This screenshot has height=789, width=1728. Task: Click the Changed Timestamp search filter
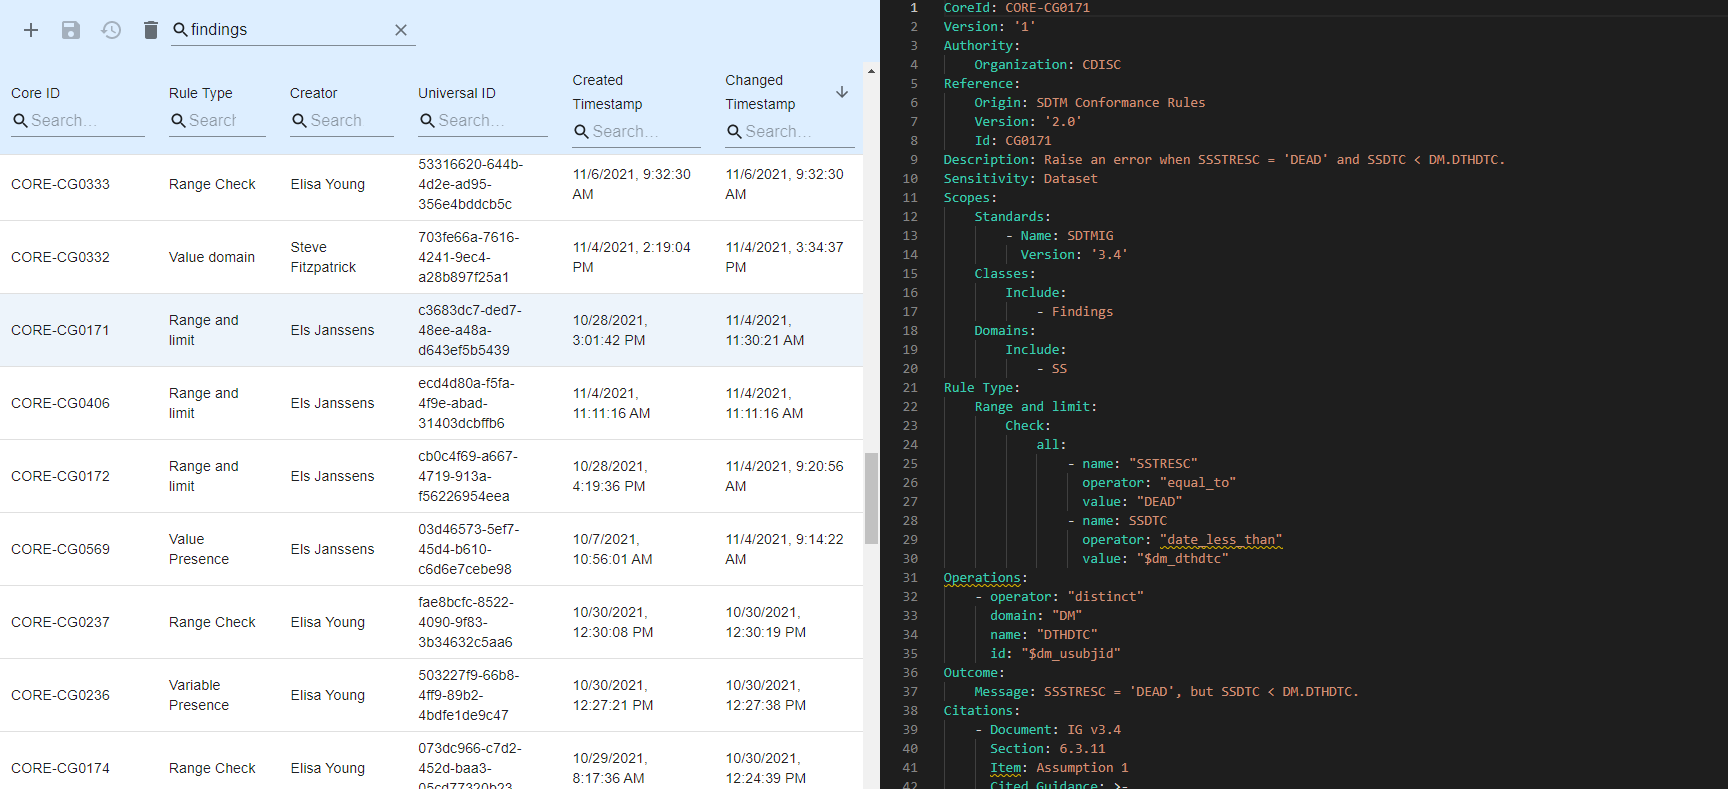pyautogui.click(x=790, y=132)
